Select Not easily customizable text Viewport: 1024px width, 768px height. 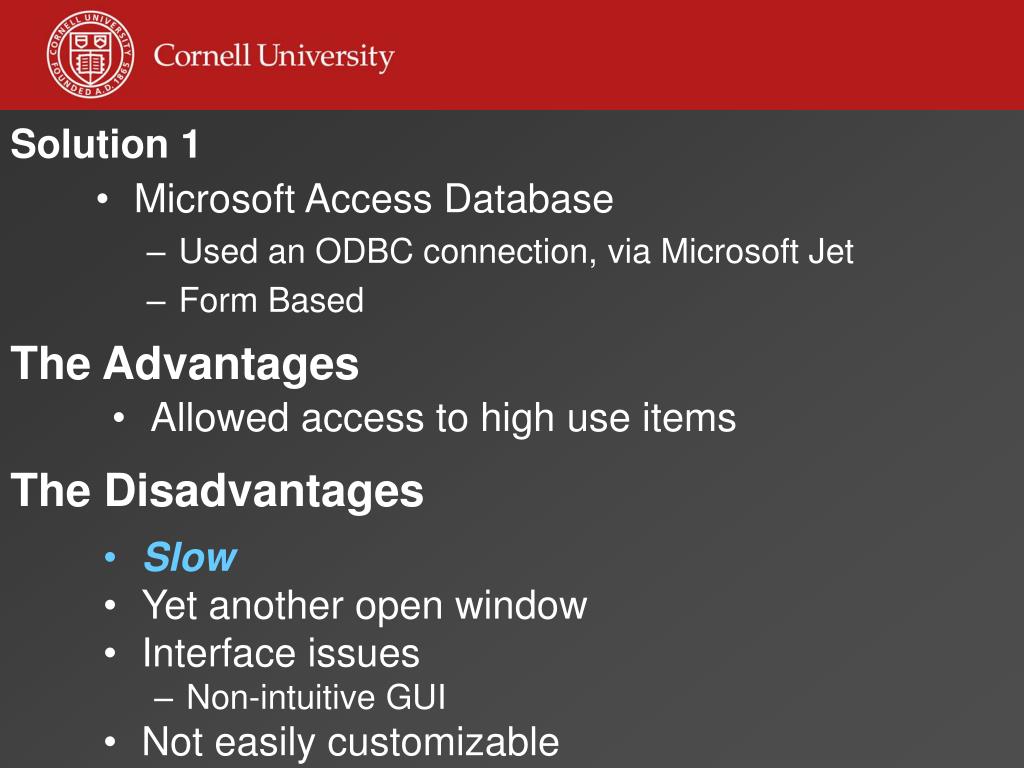[351, 743]
